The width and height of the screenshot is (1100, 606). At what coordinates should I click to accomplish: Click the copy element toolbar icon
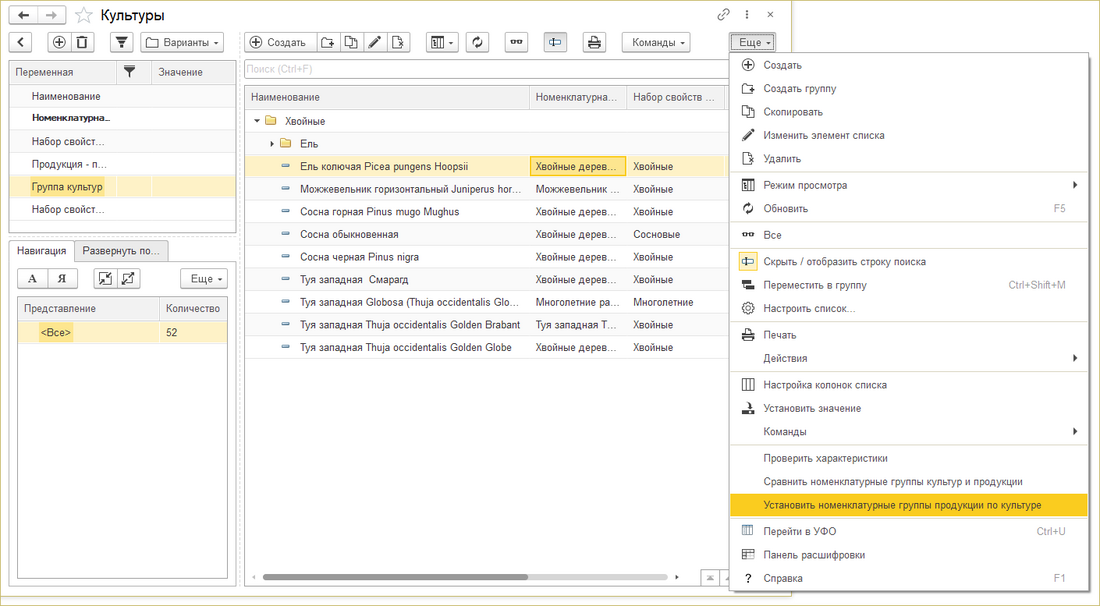351,42
